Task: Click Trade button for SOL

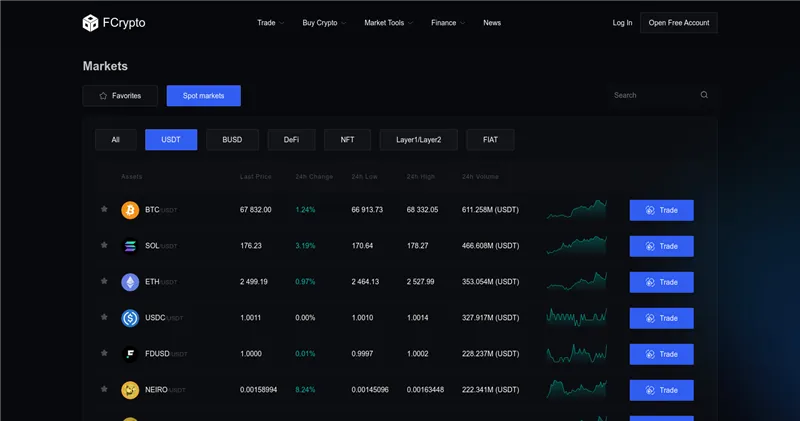Action: point(661,246)
